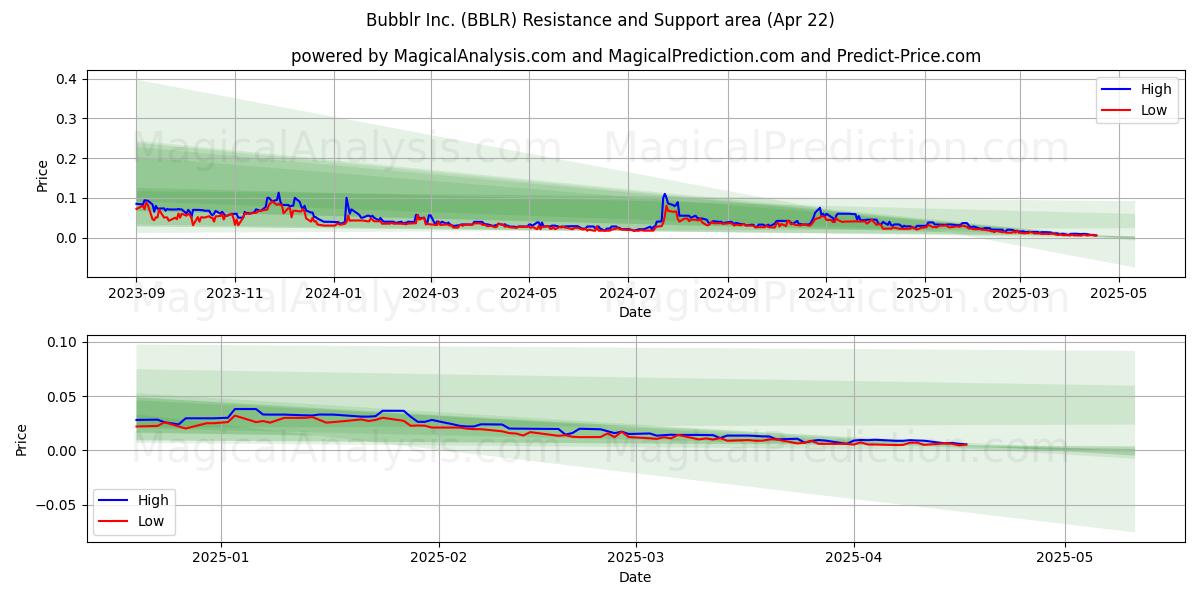Click 'High' in the top chart legend

point(1156,89)
